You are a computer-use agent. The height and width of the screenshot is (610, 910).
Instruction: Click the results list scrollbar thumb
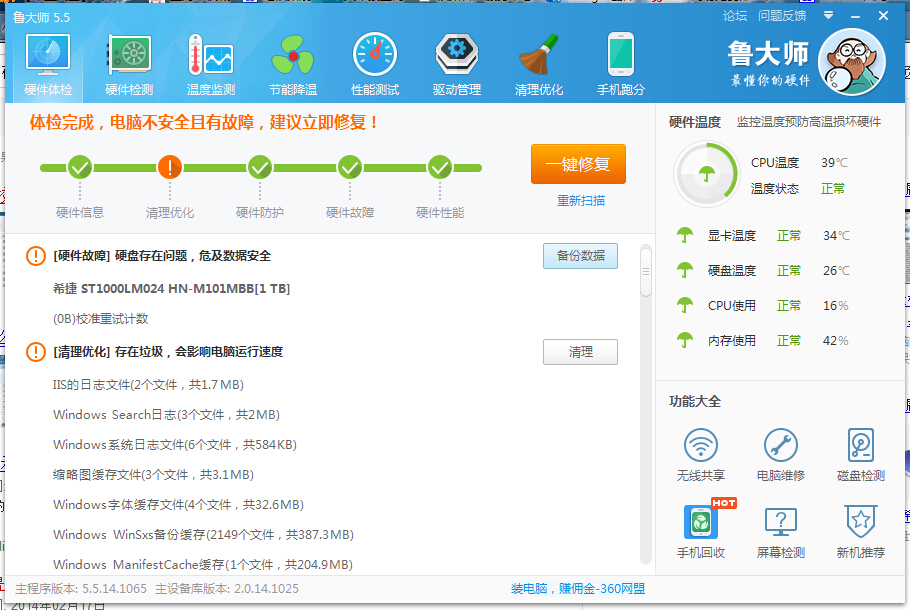pyautogui.click(x=645, y=272)
